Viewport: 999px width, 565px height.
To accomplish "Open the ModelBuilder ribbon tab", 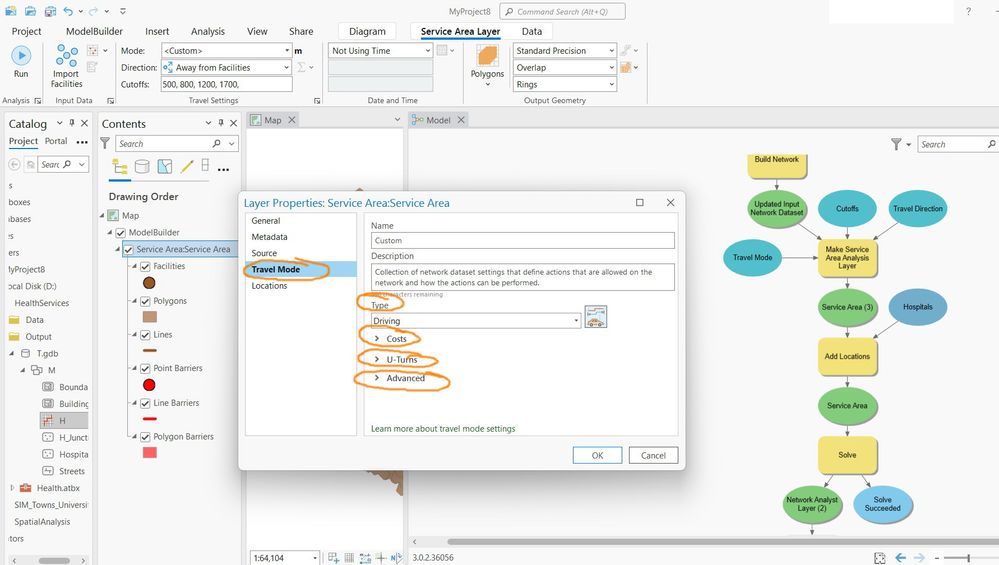I will coord(94,31).
